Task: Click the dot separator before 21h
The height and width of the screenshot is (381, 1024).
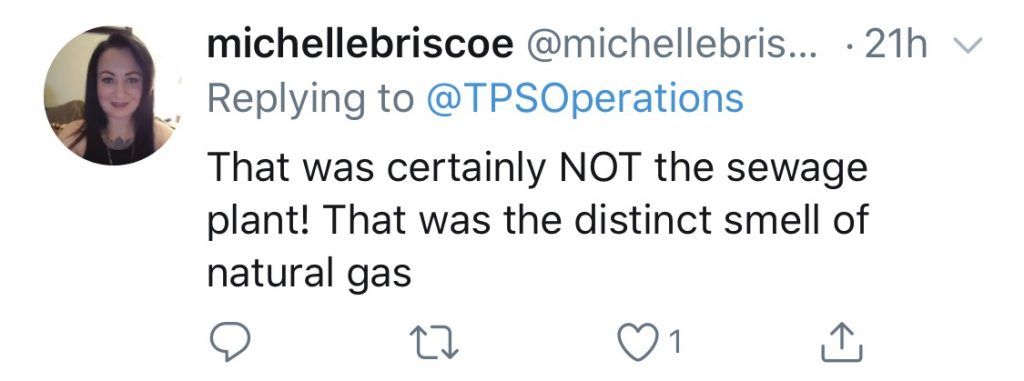Action: [849, 46]
